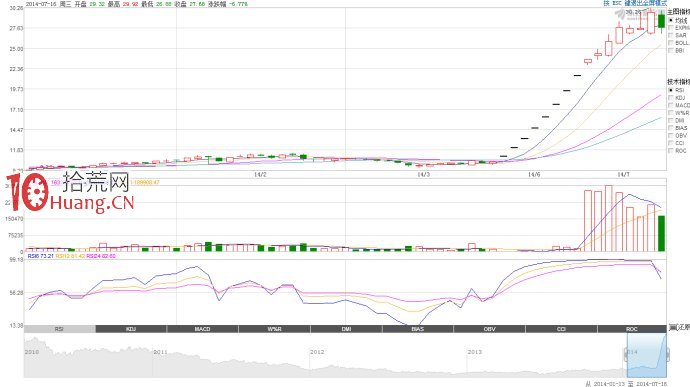
Task: Switch to the CCI tab
Action: [561, 329]
